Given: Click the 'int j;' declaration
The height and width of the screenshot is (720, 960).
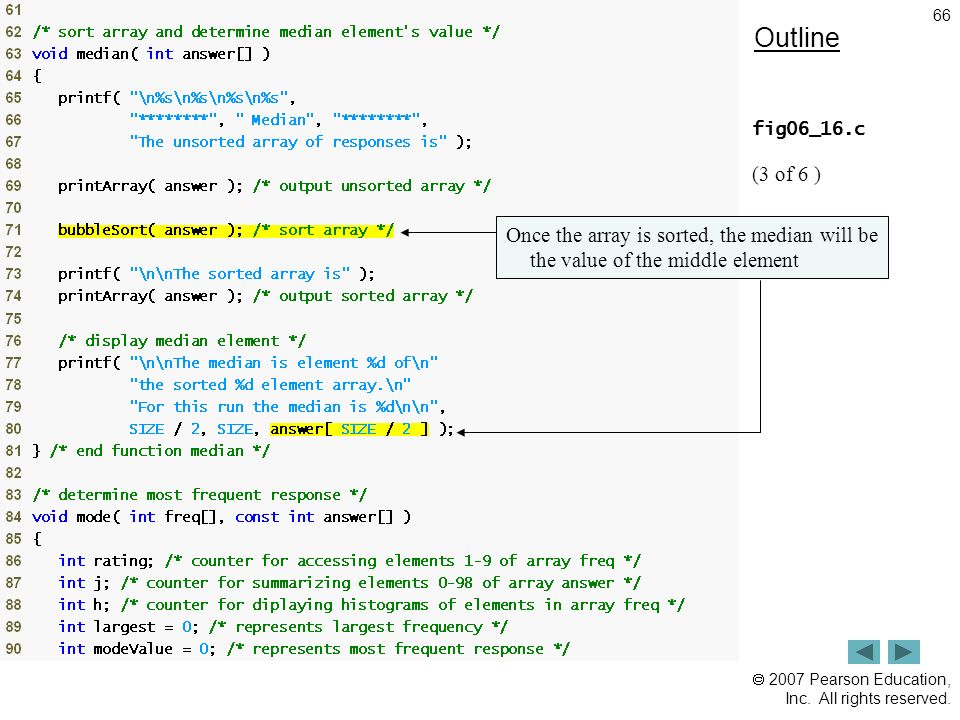Looking at the screenshot, I should (x=84, y=583).
